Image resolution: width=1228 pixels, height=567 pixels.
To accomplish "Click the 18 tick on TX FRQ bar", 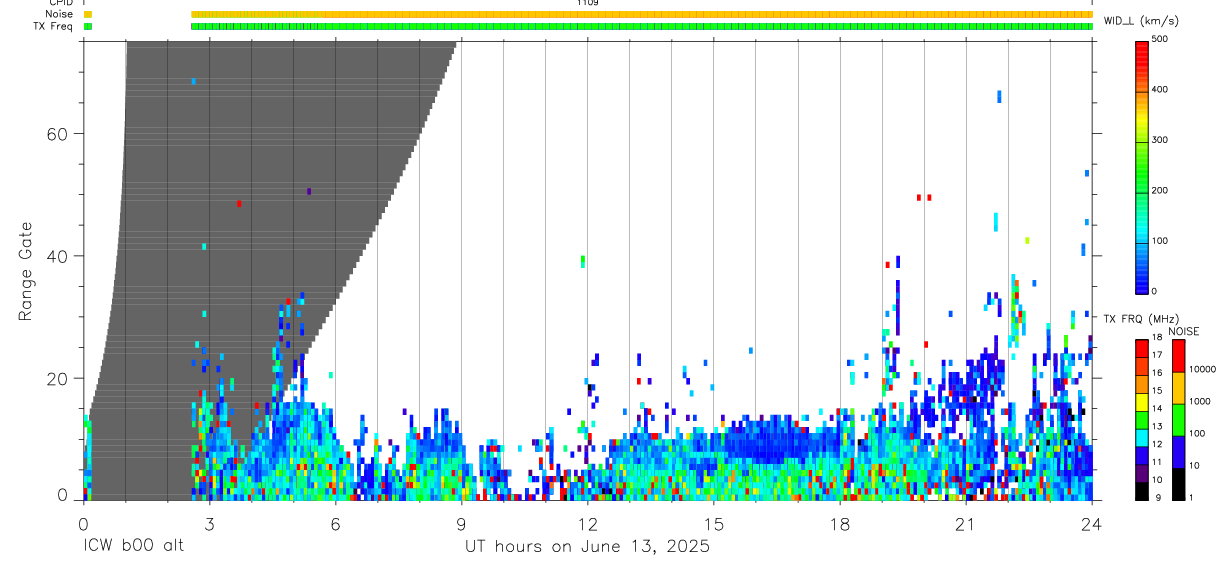I will coord(1156,337).
